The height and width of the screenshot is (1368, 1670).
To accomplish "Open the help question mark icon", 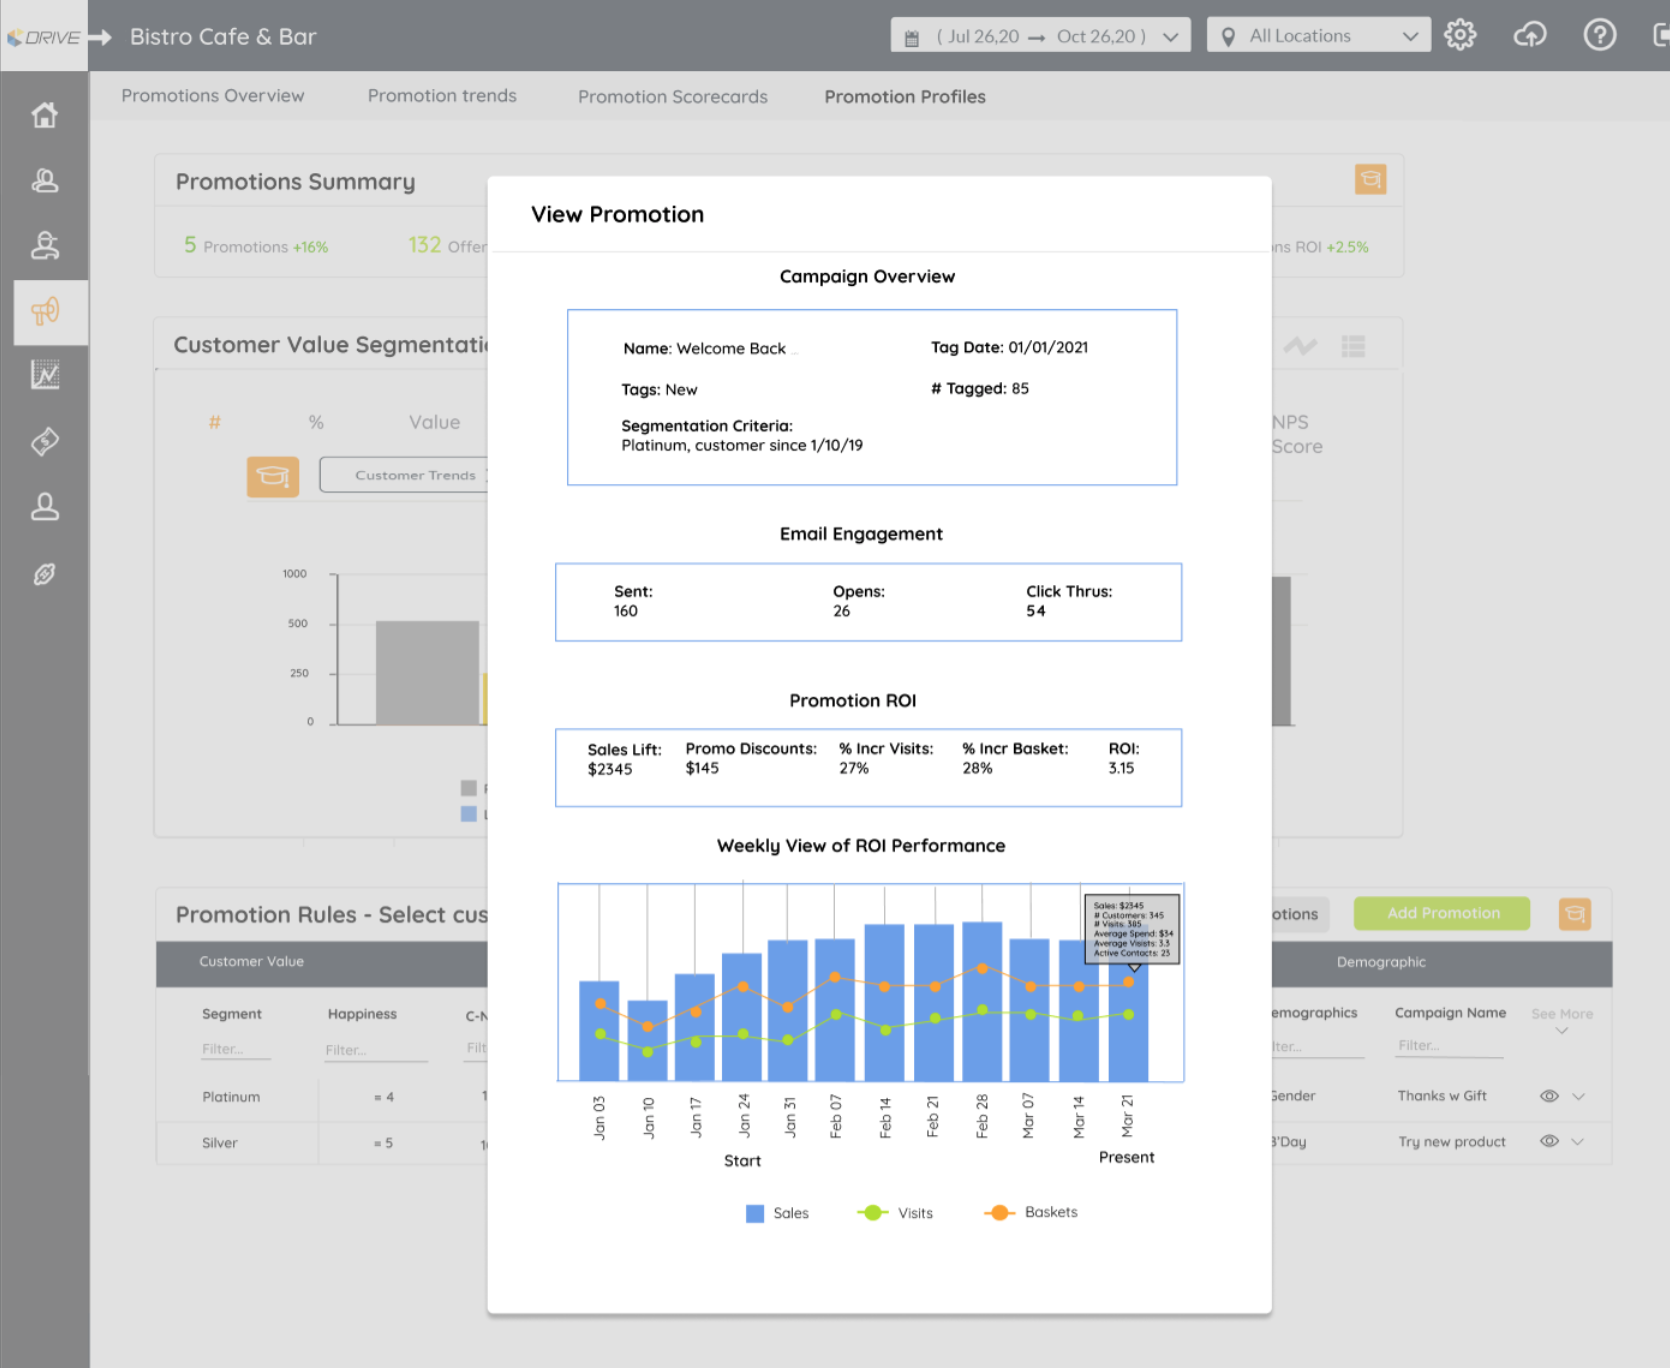I will [x=1599, y=36].
